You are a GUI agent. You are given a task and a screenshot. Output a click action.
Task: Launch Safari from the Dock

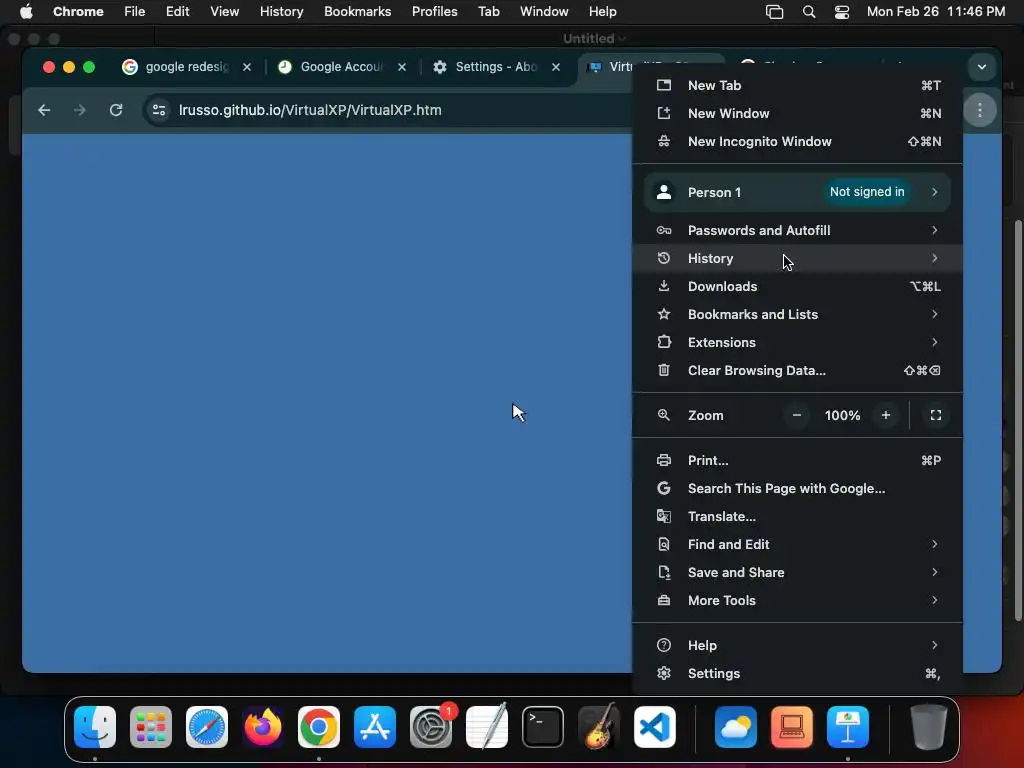click(207, 727)
